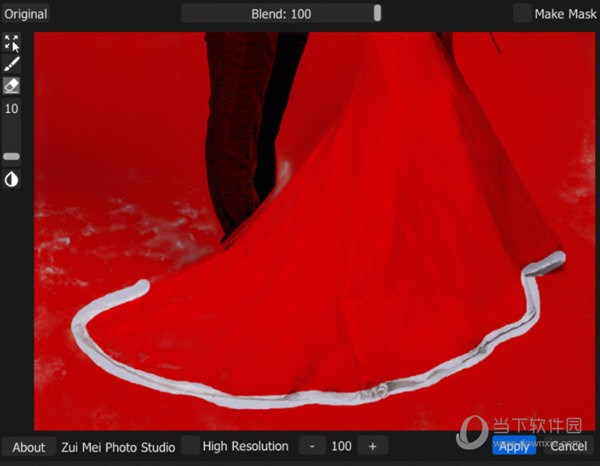Screen dimensions: 600x466
Task: Click the brush size value 10
Action: click(11, 109)
